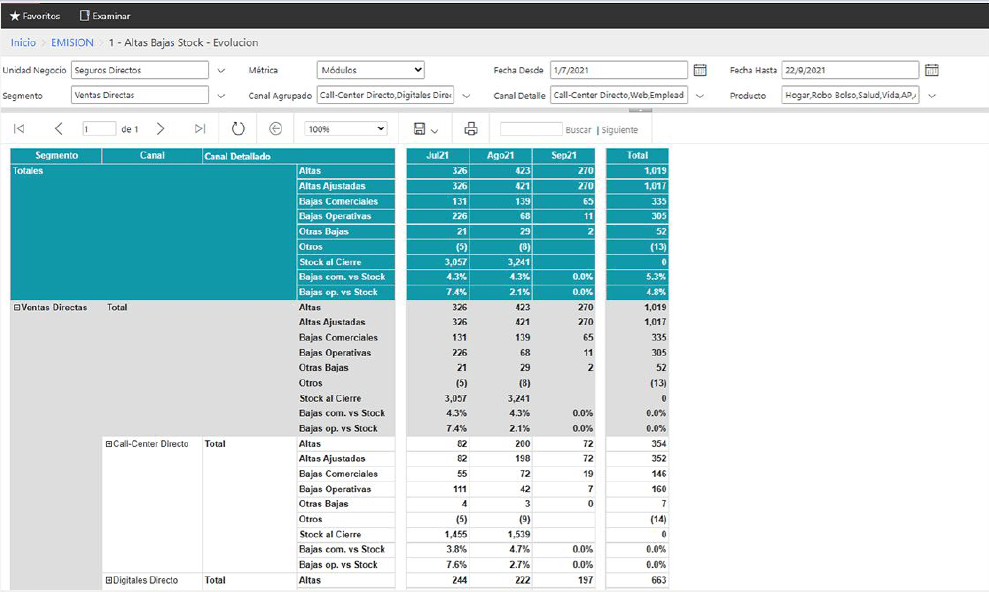Collapse the Ventas Directas segment

coord(16,308)
